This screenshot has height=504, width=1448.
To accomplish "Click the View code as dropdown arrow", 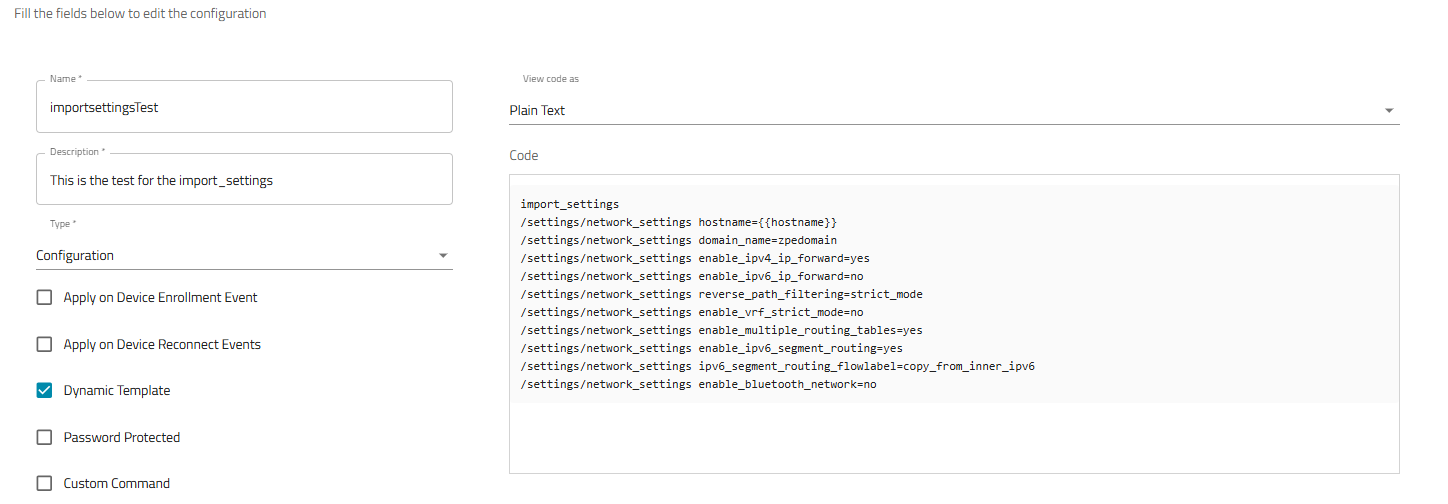I will click(x=1389, y=111).
